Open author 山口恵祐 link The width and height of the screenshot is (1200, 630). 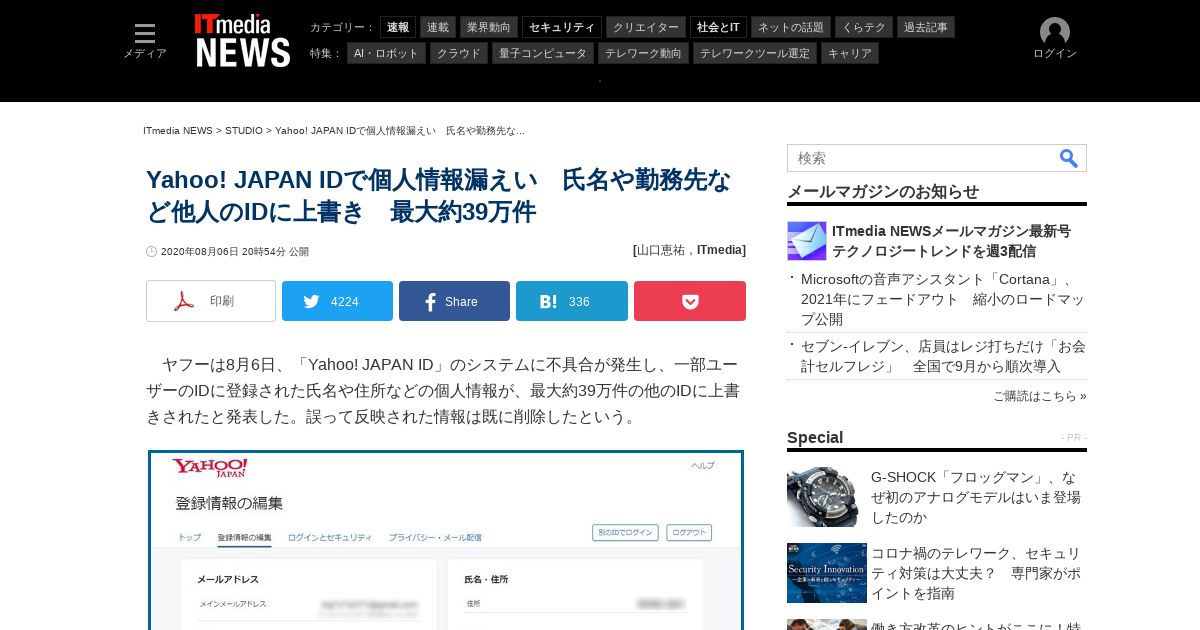662,250
